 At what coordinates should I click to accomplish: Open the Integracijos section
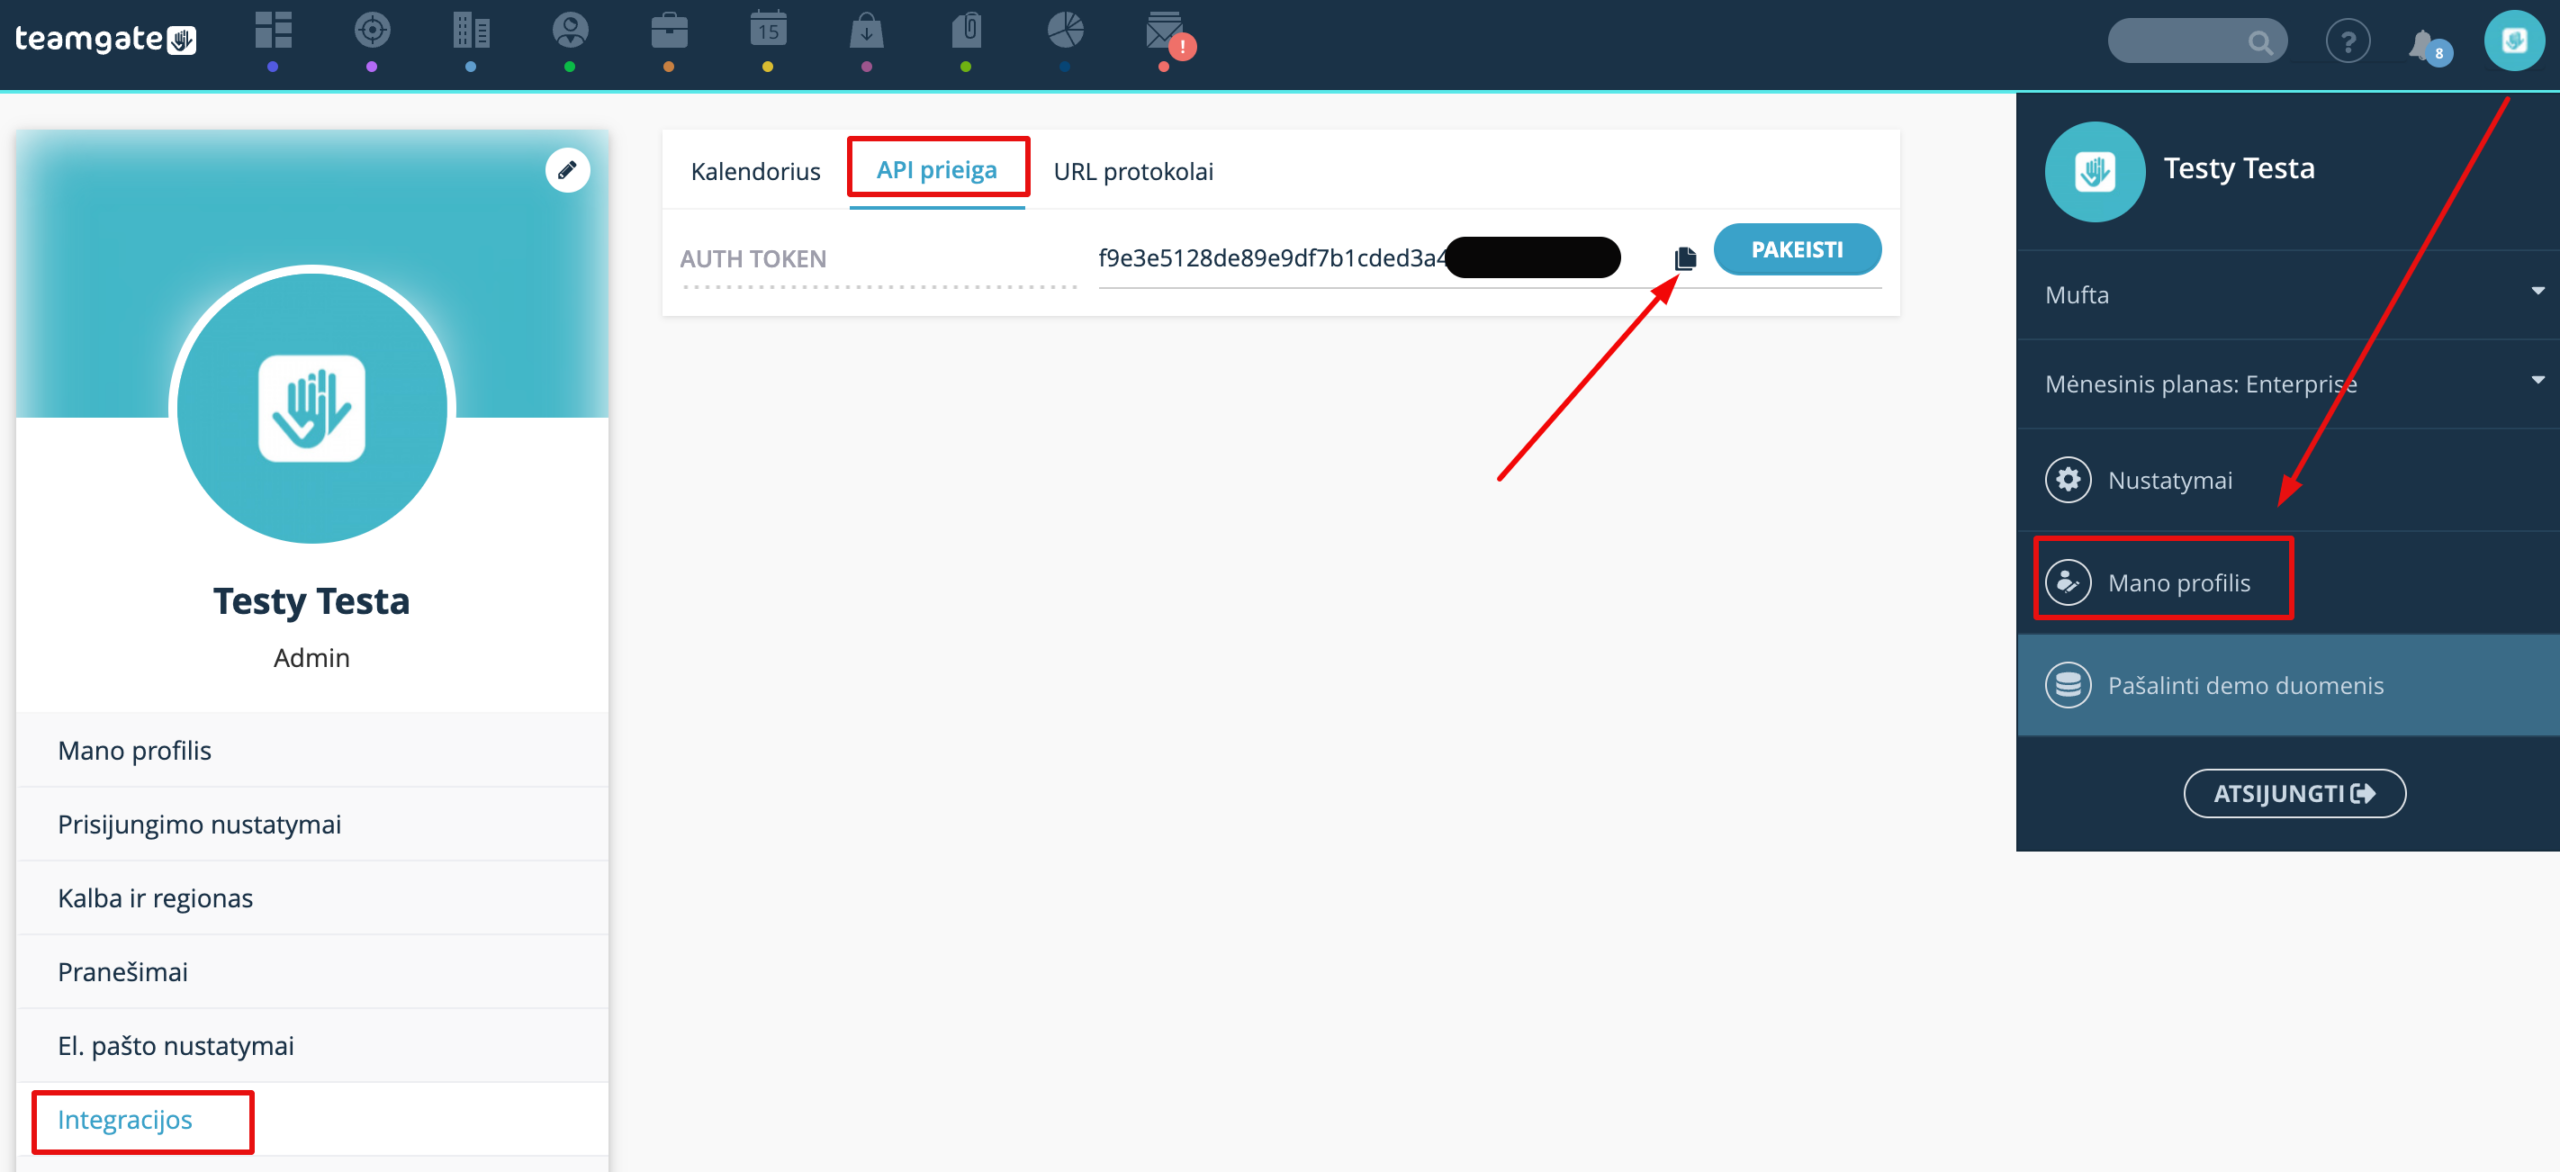[x=312, y=1120]
